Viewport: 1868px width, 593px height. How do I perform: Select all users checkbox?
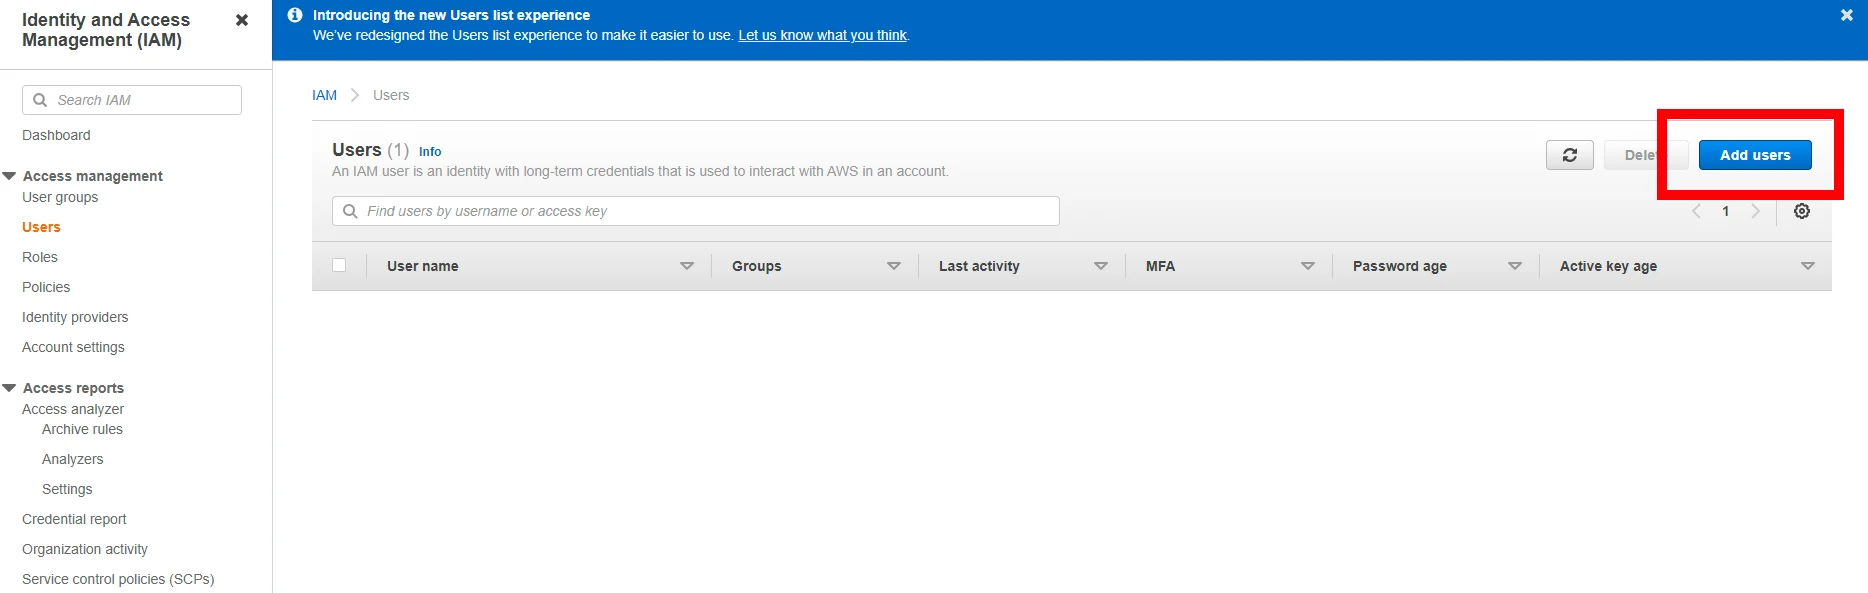pos(339,265)
